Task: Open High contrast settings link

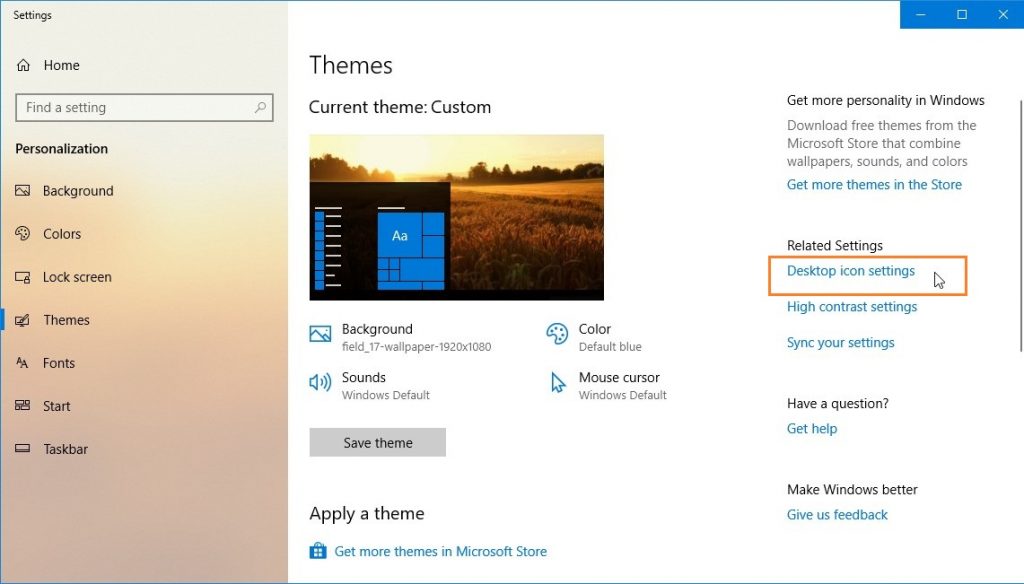Action: click(852, 306)
